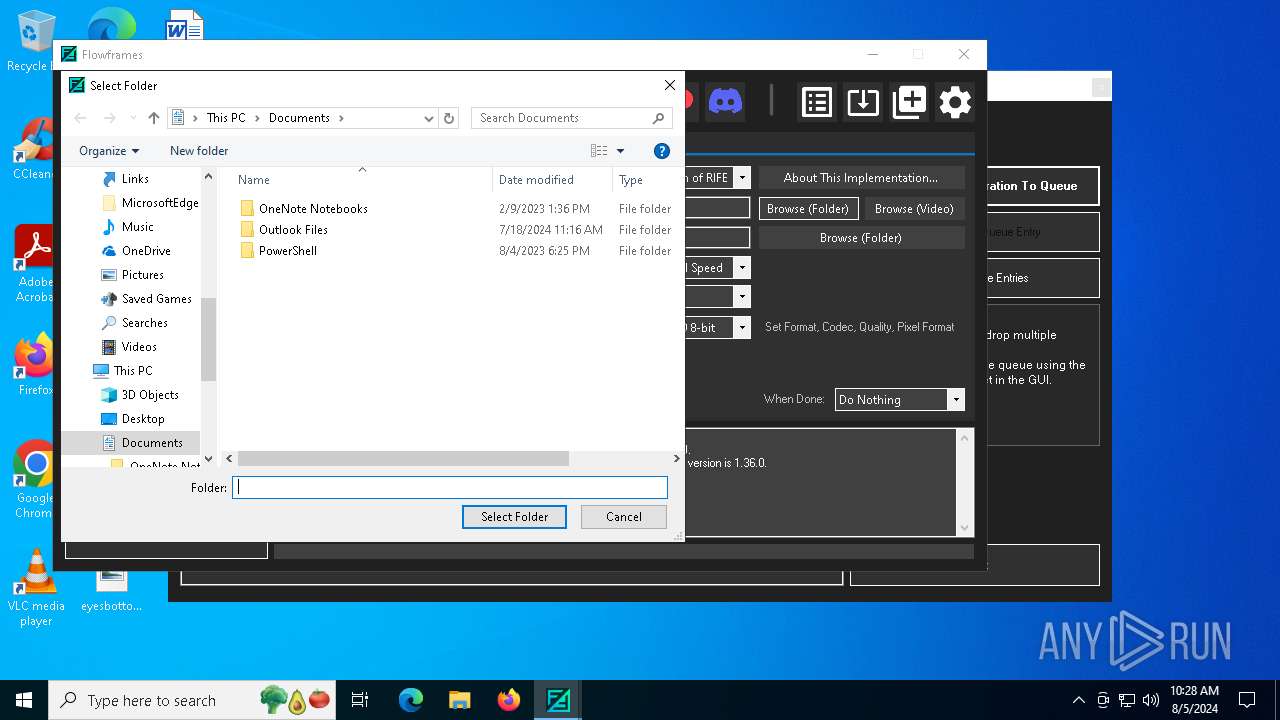Refresh the Documents folder listing
The width and height of the screenshot is (1280, 720).
tap(449, 118)
